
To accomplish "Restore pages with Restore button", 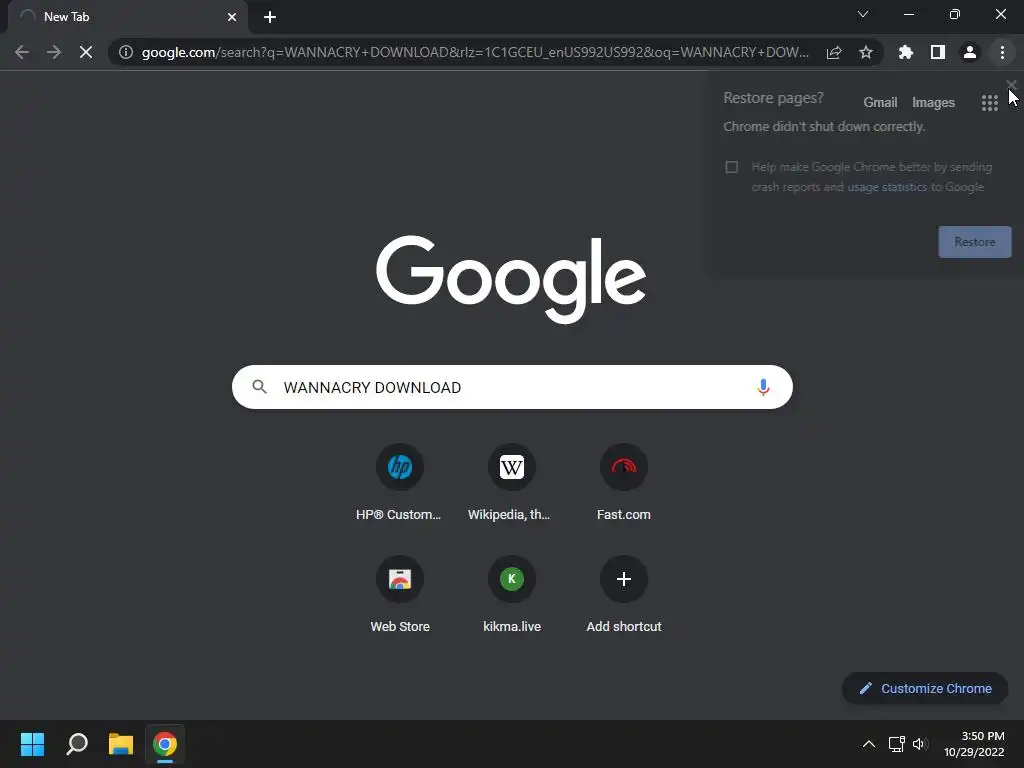I will pyautogui.click(x=974, y=242).
